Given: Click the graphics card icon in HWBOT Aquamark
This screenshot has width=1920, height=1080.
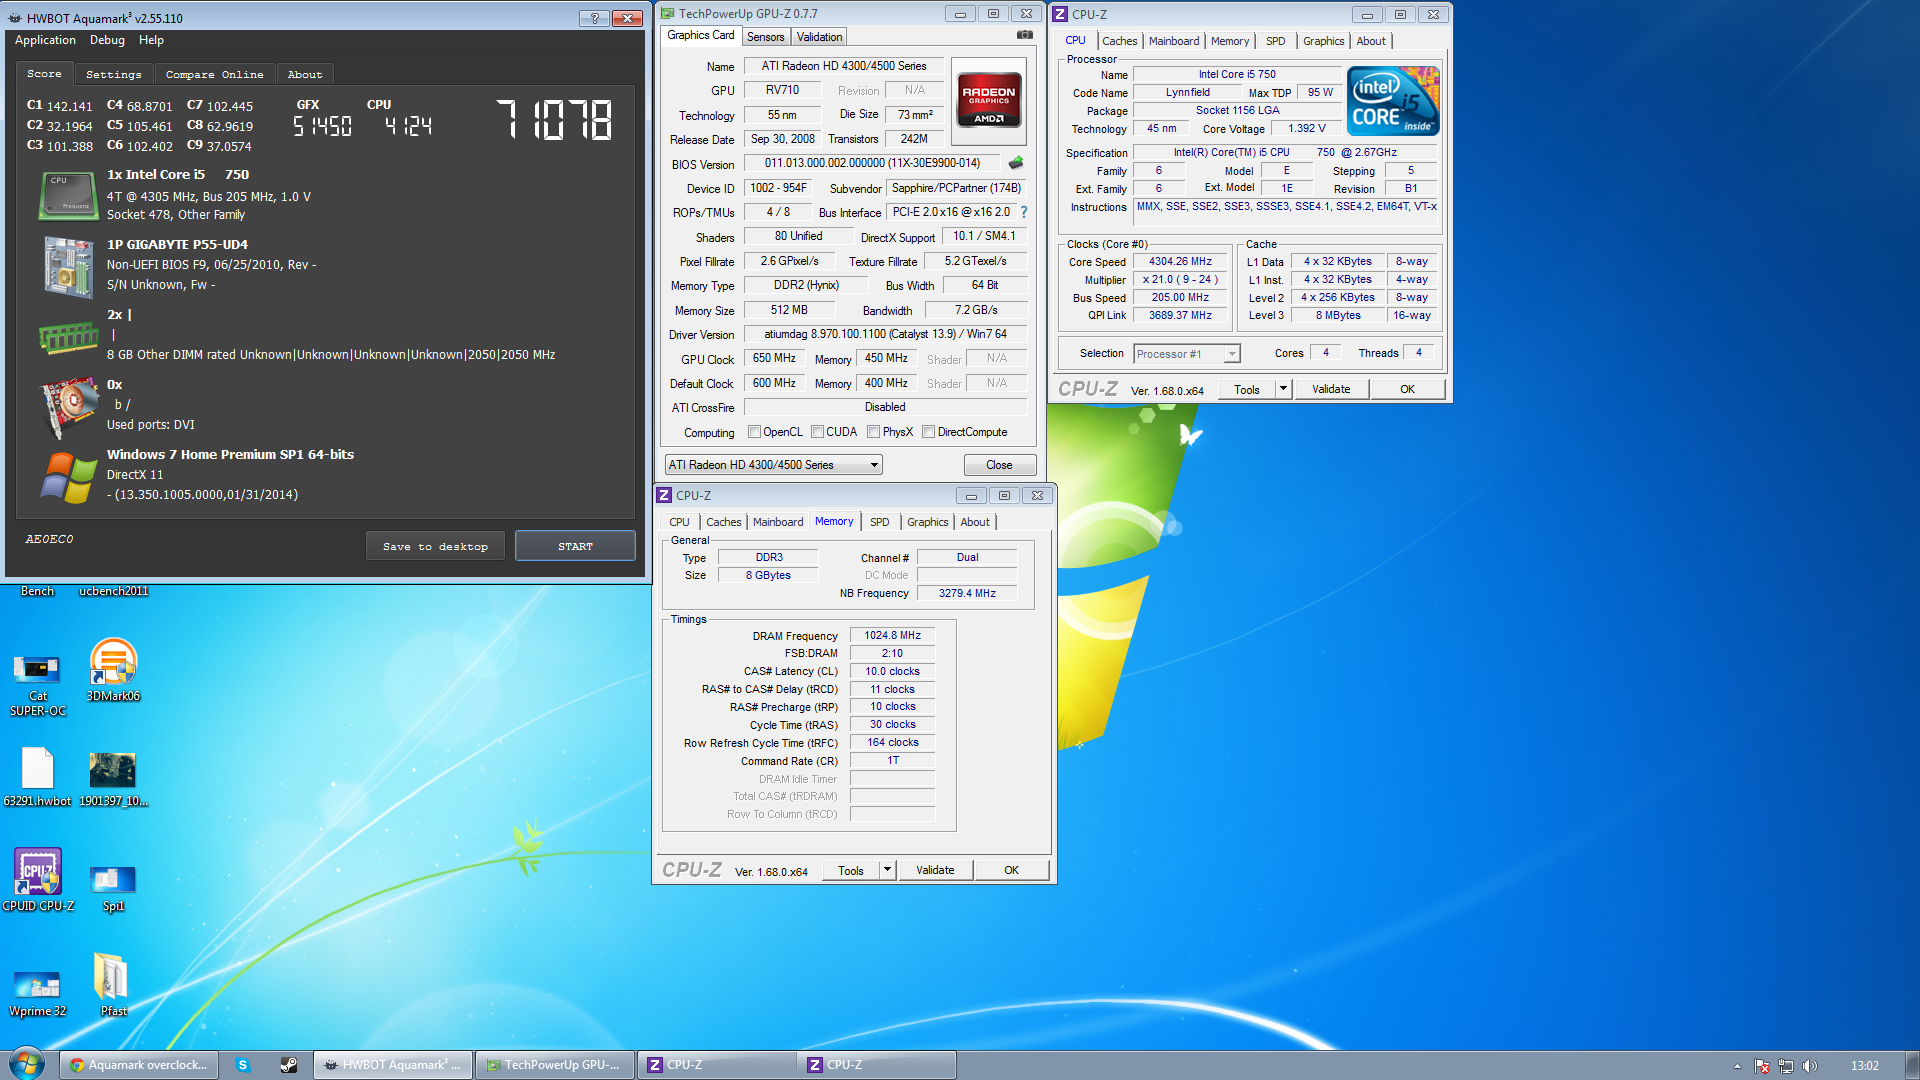Looking at the screenshot, I should click(x=67, y=407).
